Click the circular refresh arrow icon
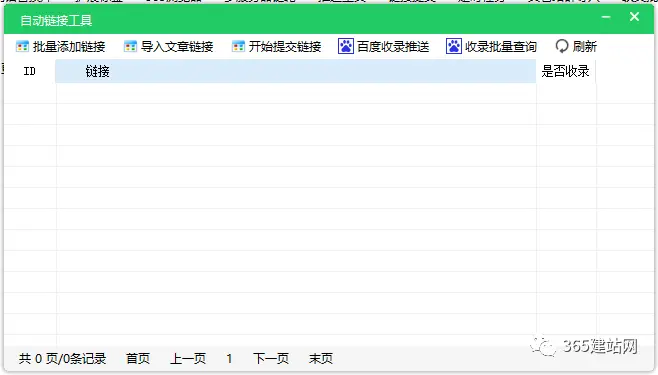 [x=561, y=46]
